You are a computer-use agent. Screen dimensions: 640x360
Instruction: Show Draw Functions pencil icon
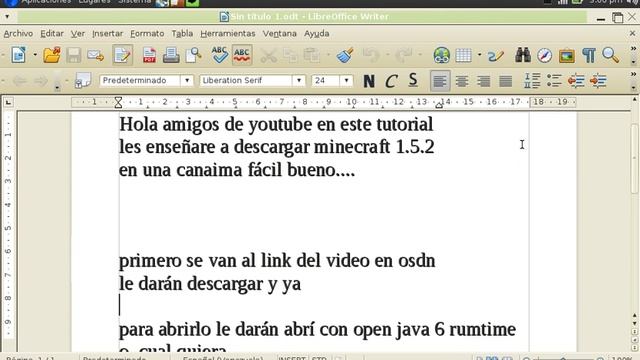coord(496,56)
